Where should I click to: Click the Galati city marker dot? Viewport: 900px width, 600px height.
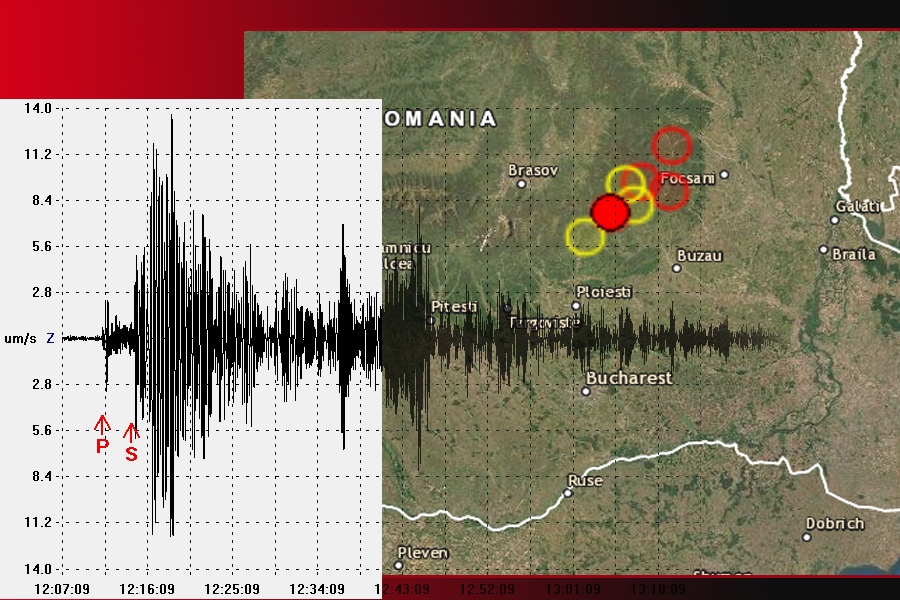point(834,220)
